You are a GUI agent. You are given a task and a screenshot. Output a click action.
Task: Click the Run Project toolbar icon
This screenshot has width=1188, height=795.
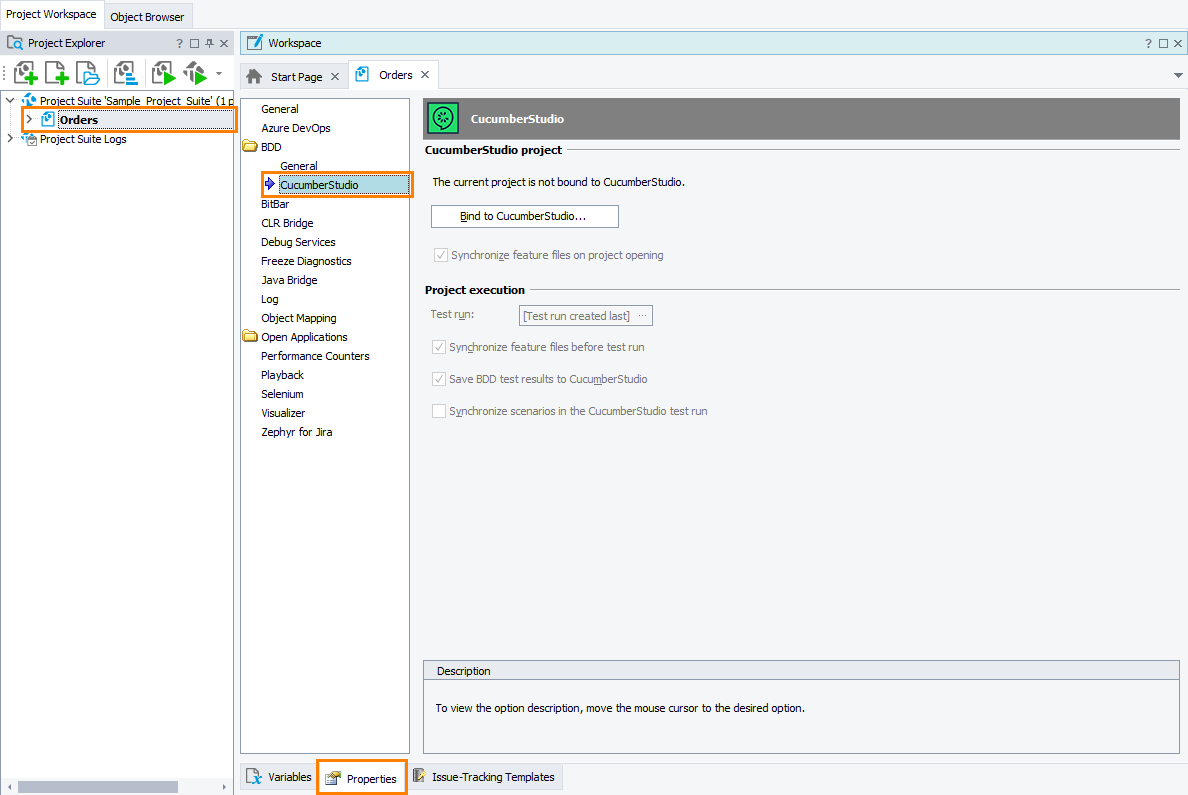[x=163, y=73]
